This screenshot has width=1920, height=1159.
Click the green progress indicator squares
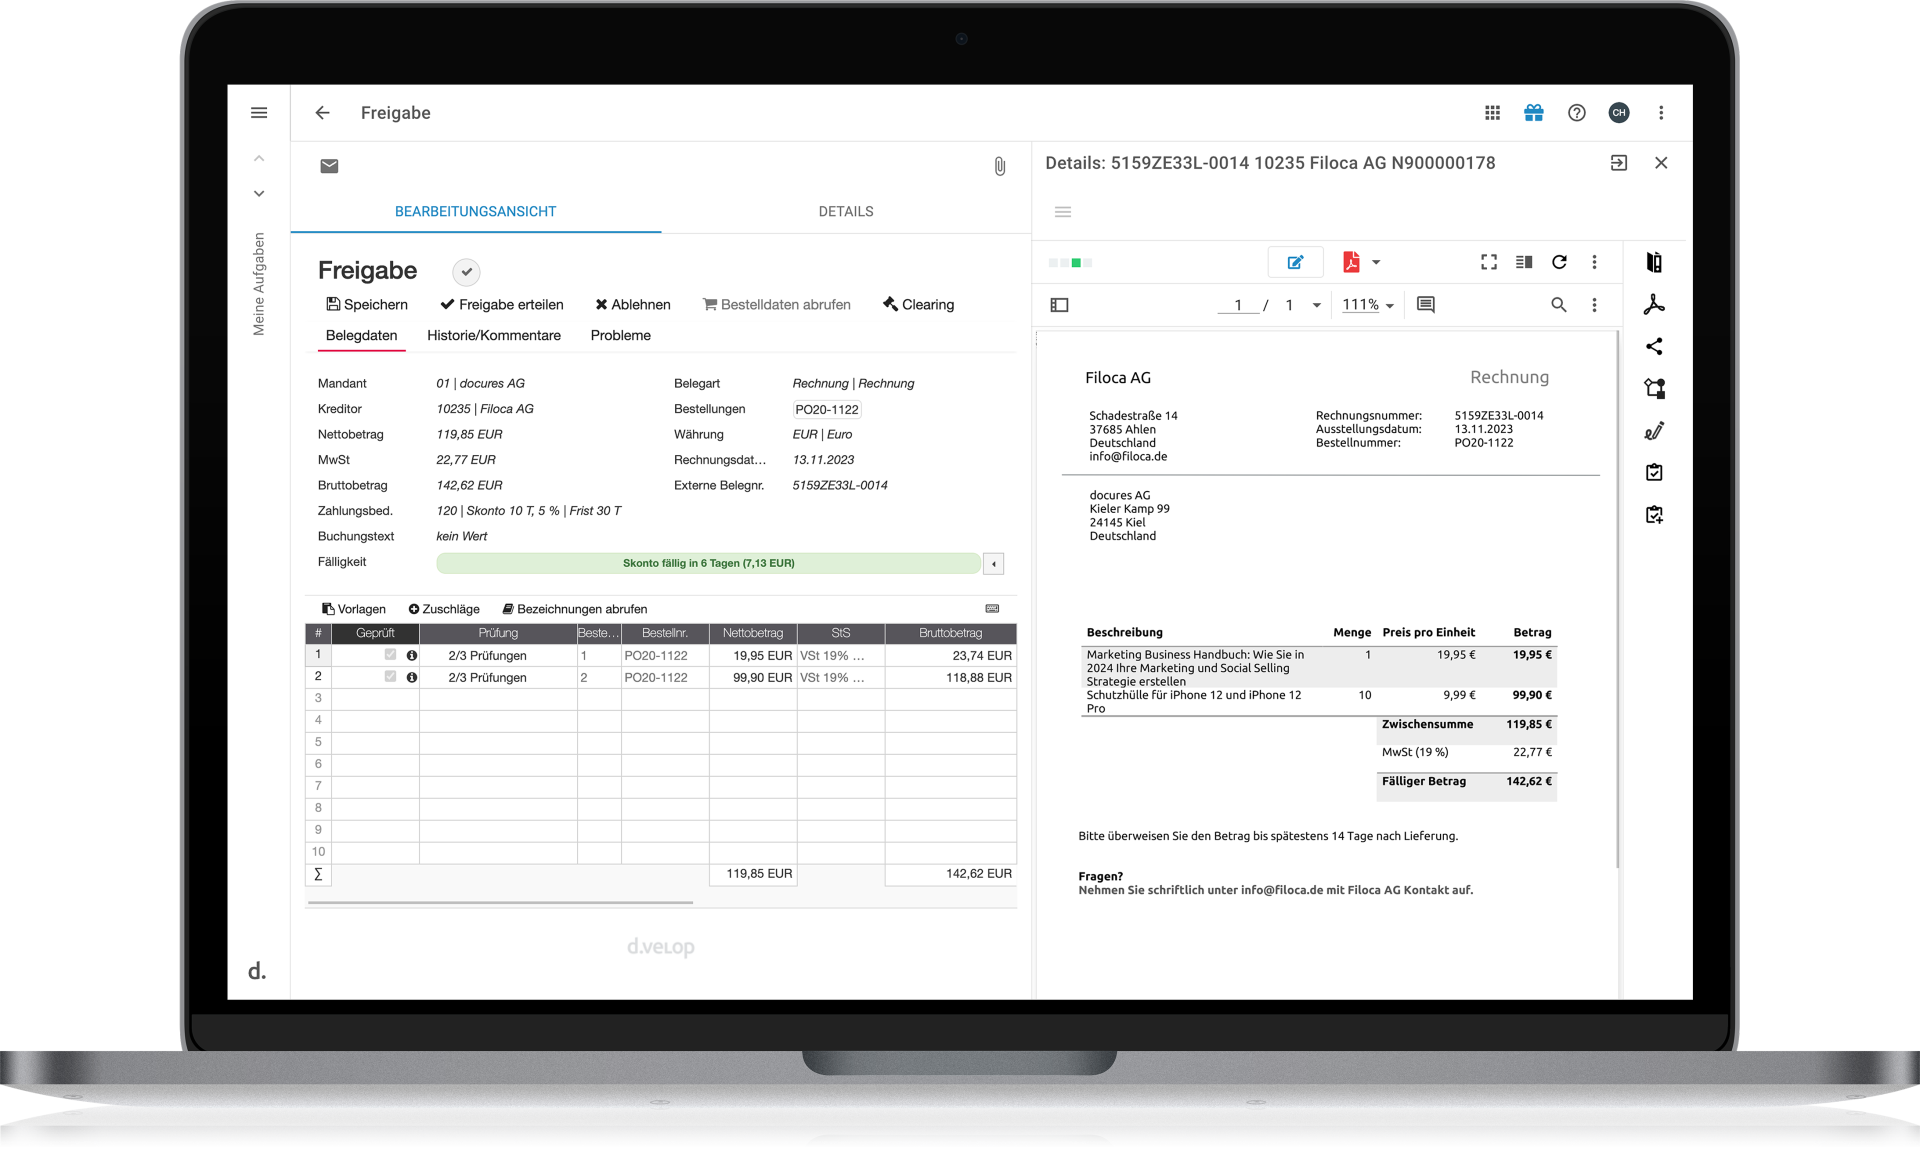(x=1069, y=262)
